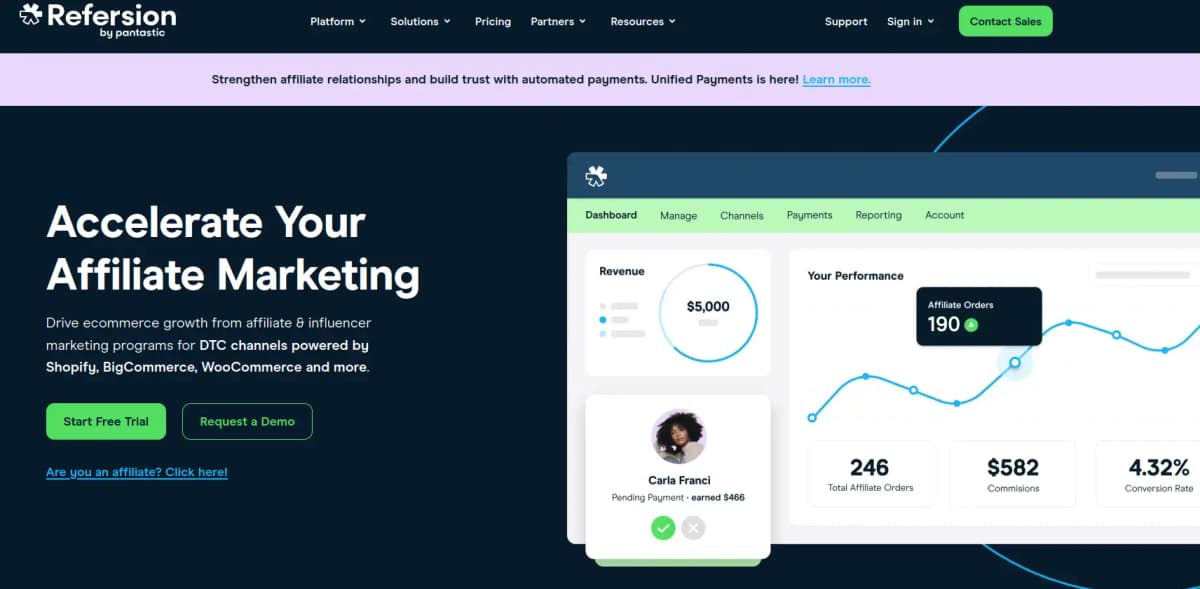Click the Refersion logo in header
Viewport: 1200px width, 589px height.
click(x=98, y=19)
